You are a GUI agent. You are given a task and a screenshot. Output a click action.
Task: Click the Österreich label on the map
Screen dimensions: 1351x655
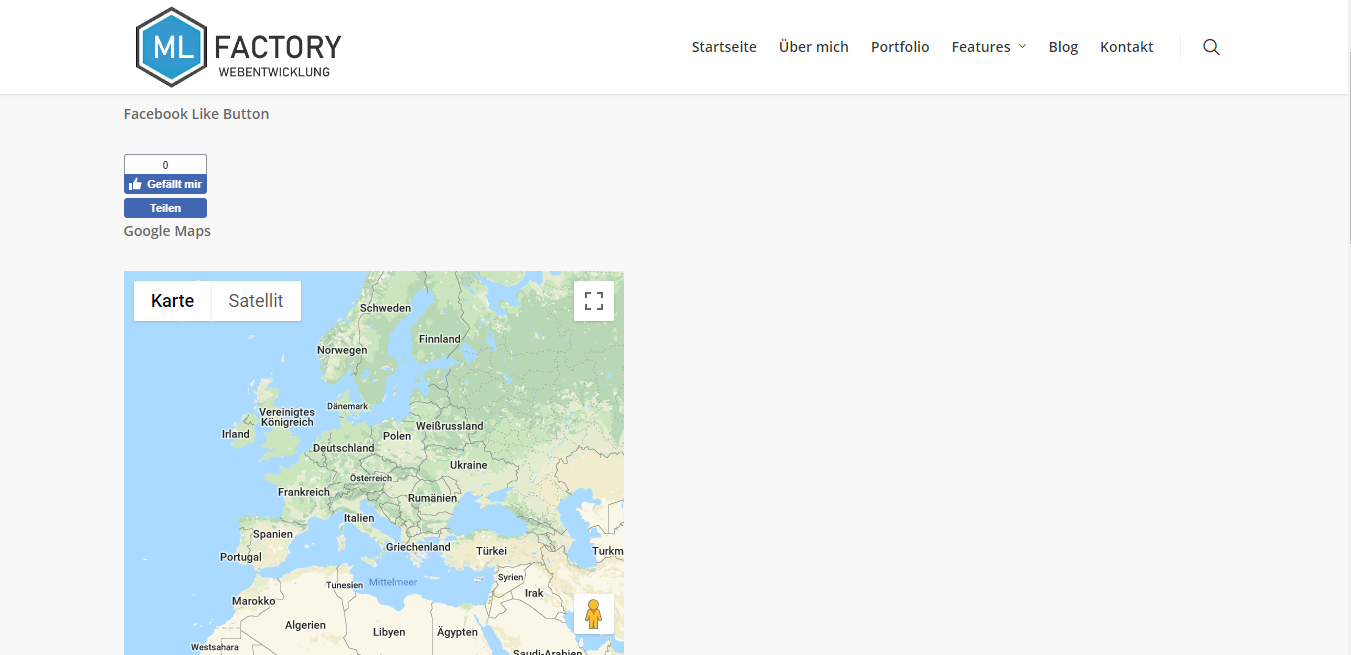(371, 478)
